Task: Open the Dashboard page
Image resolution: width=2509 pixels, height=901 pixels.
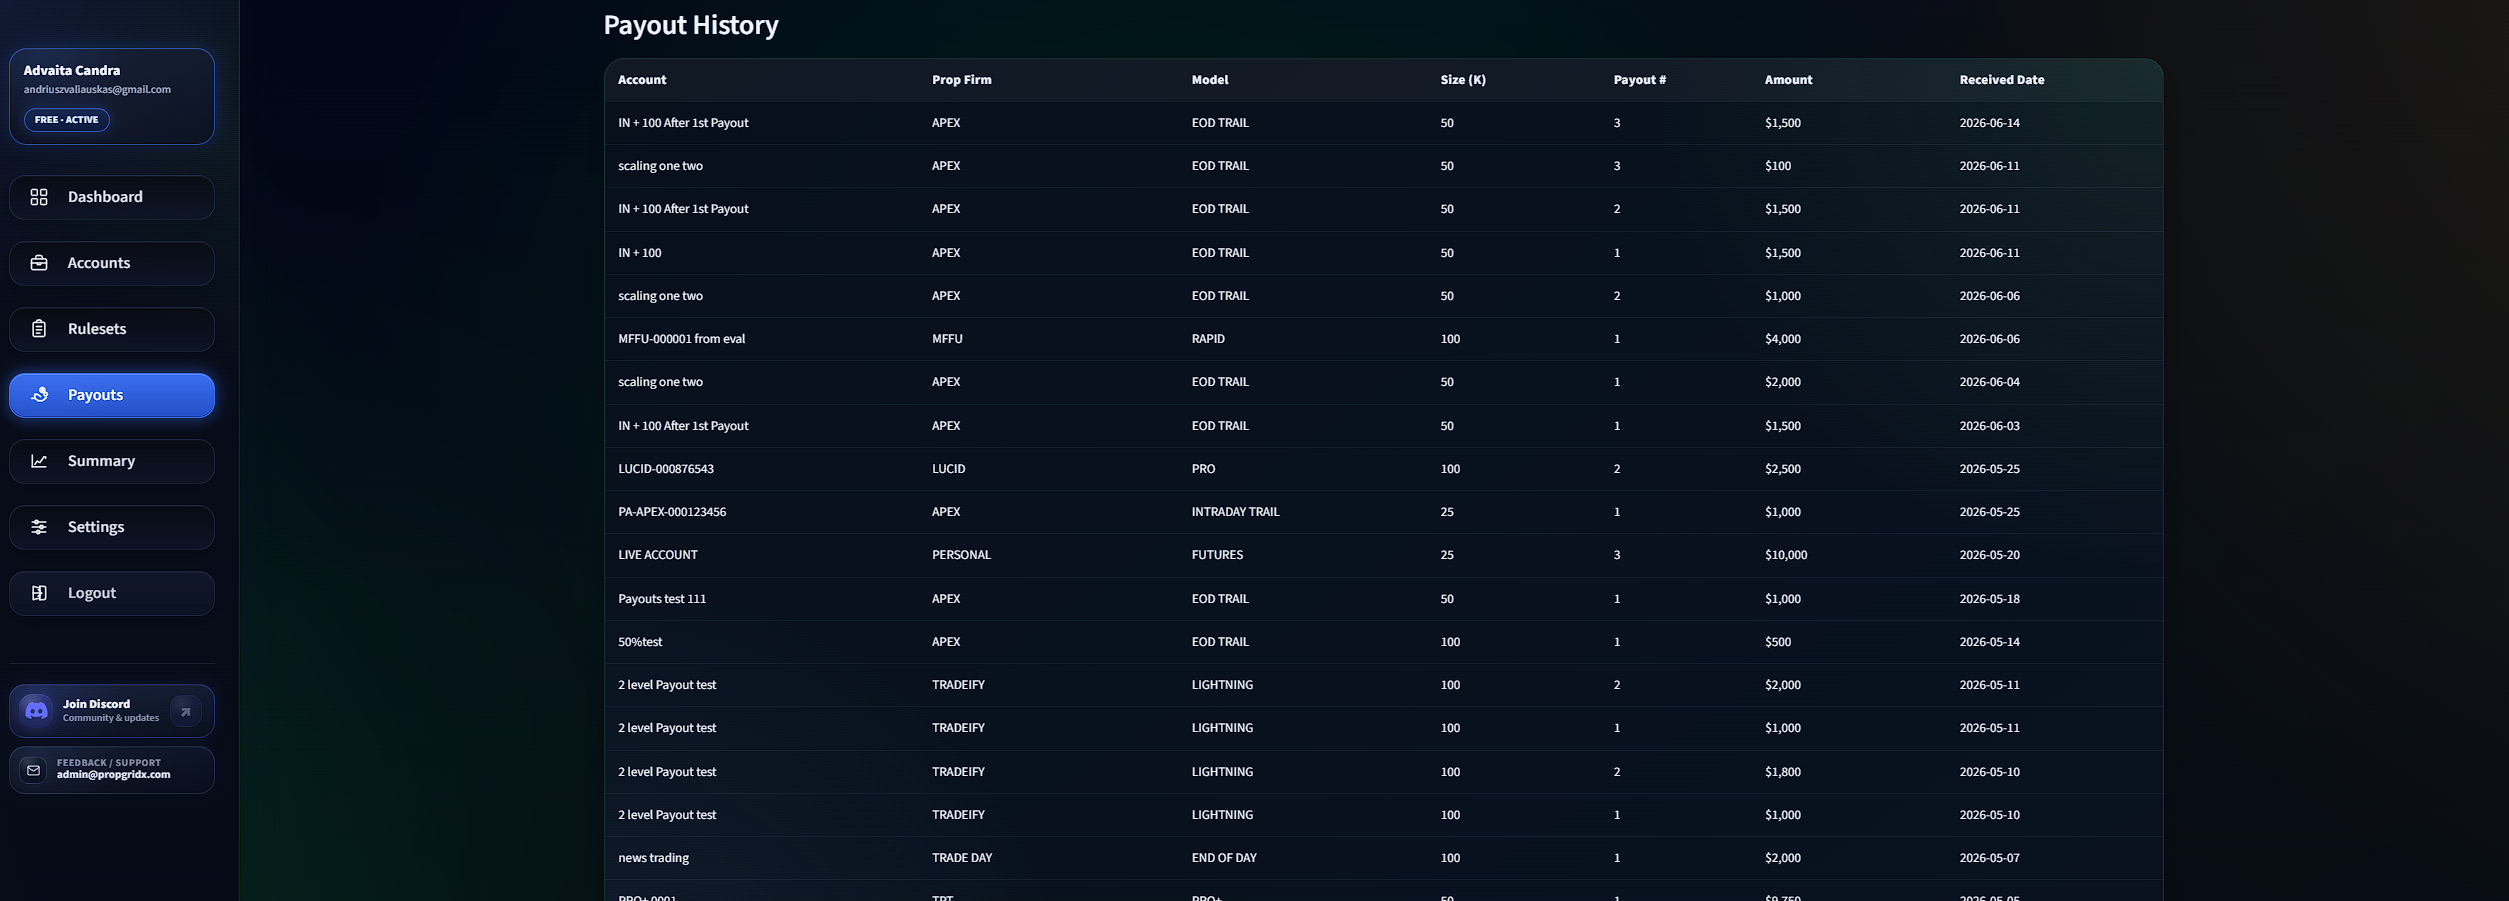Action: pyautogui.click(x=112, y=197)
